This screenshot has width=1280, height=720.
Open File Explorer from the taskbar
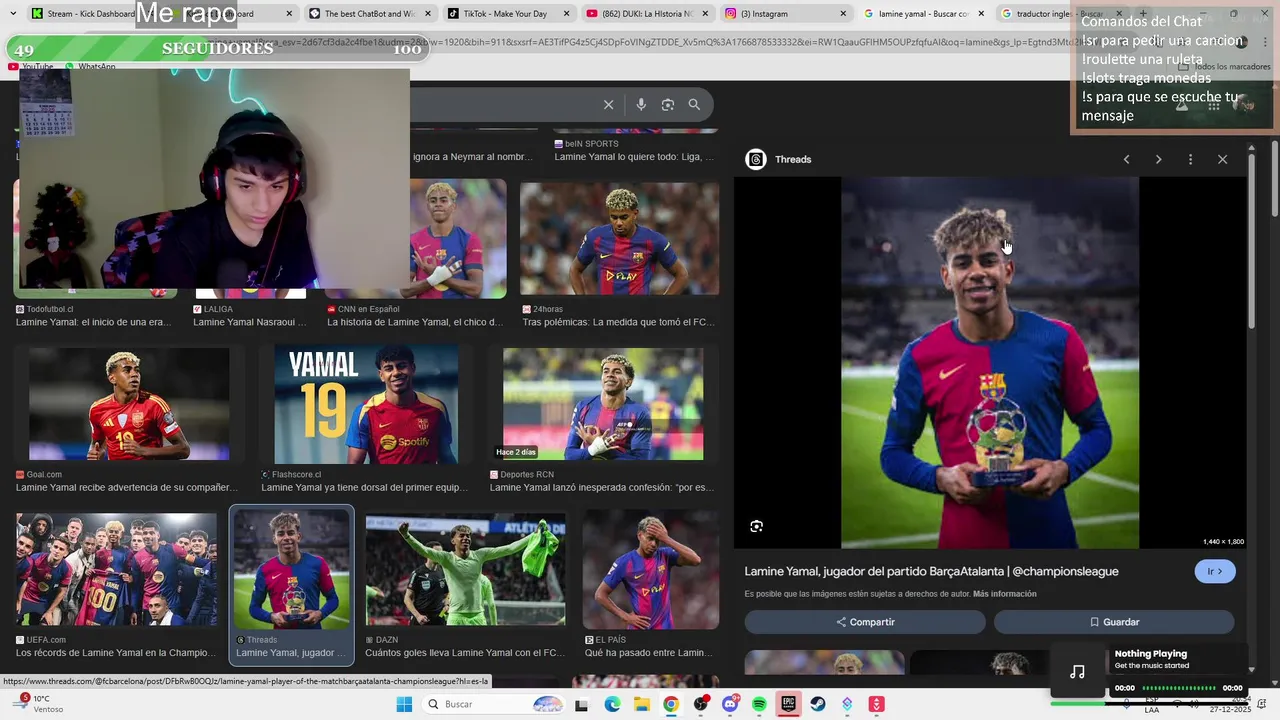click(641, 705)
